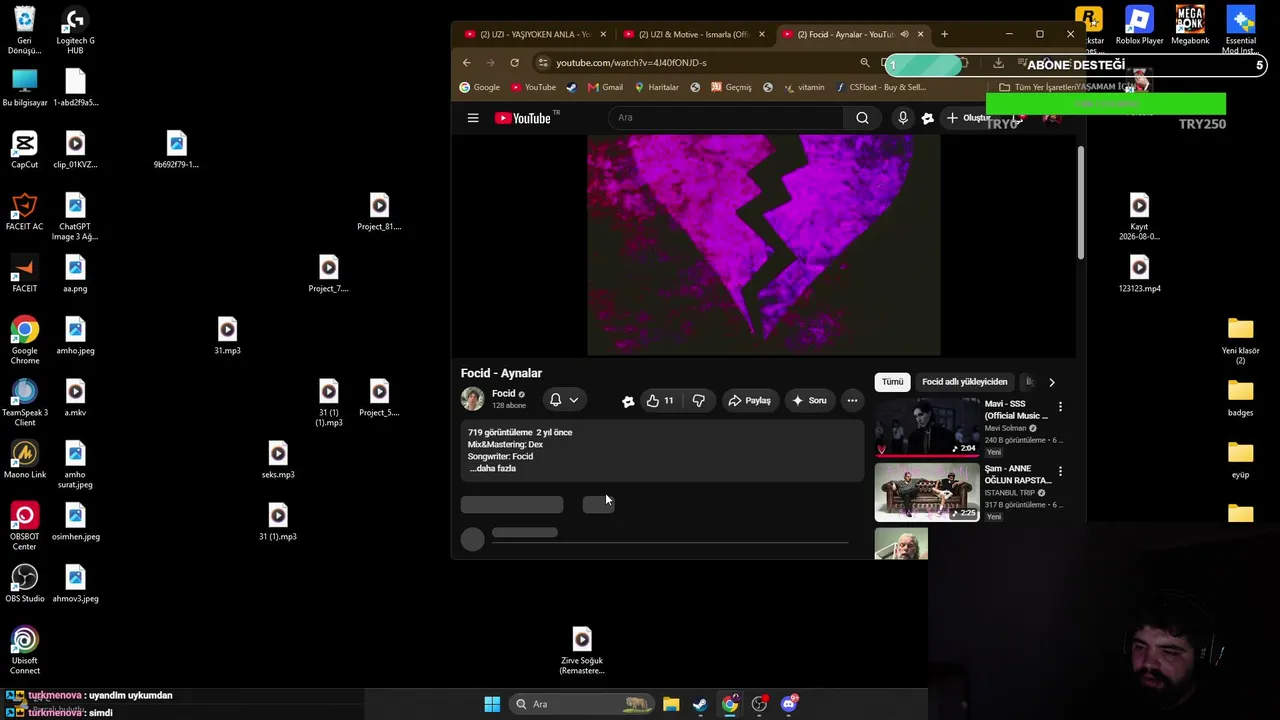
Task: Click the 'Focid' channel name
Action: [503, 394]
